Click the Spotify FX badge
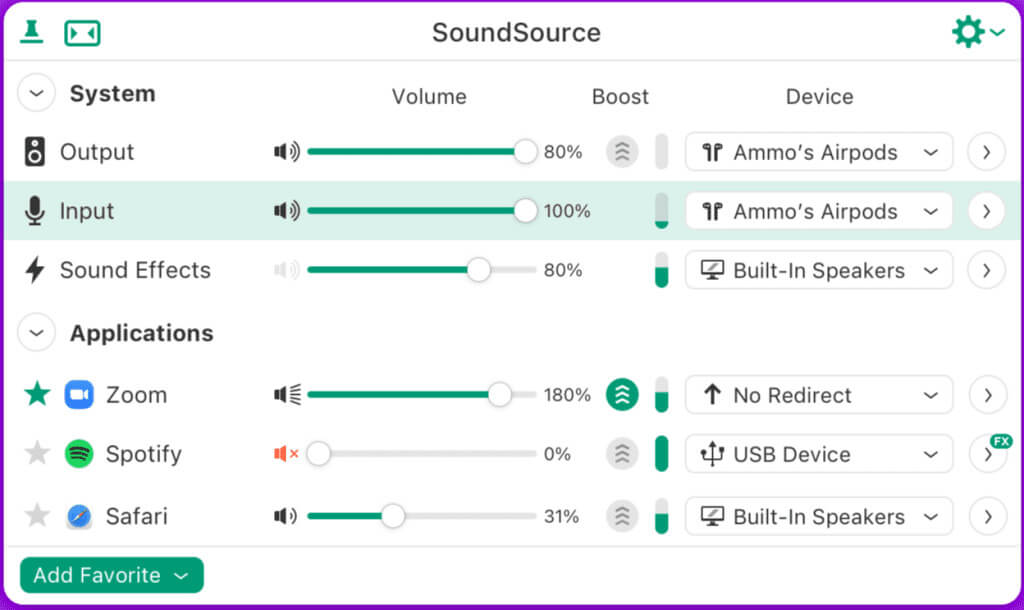 1001,441
